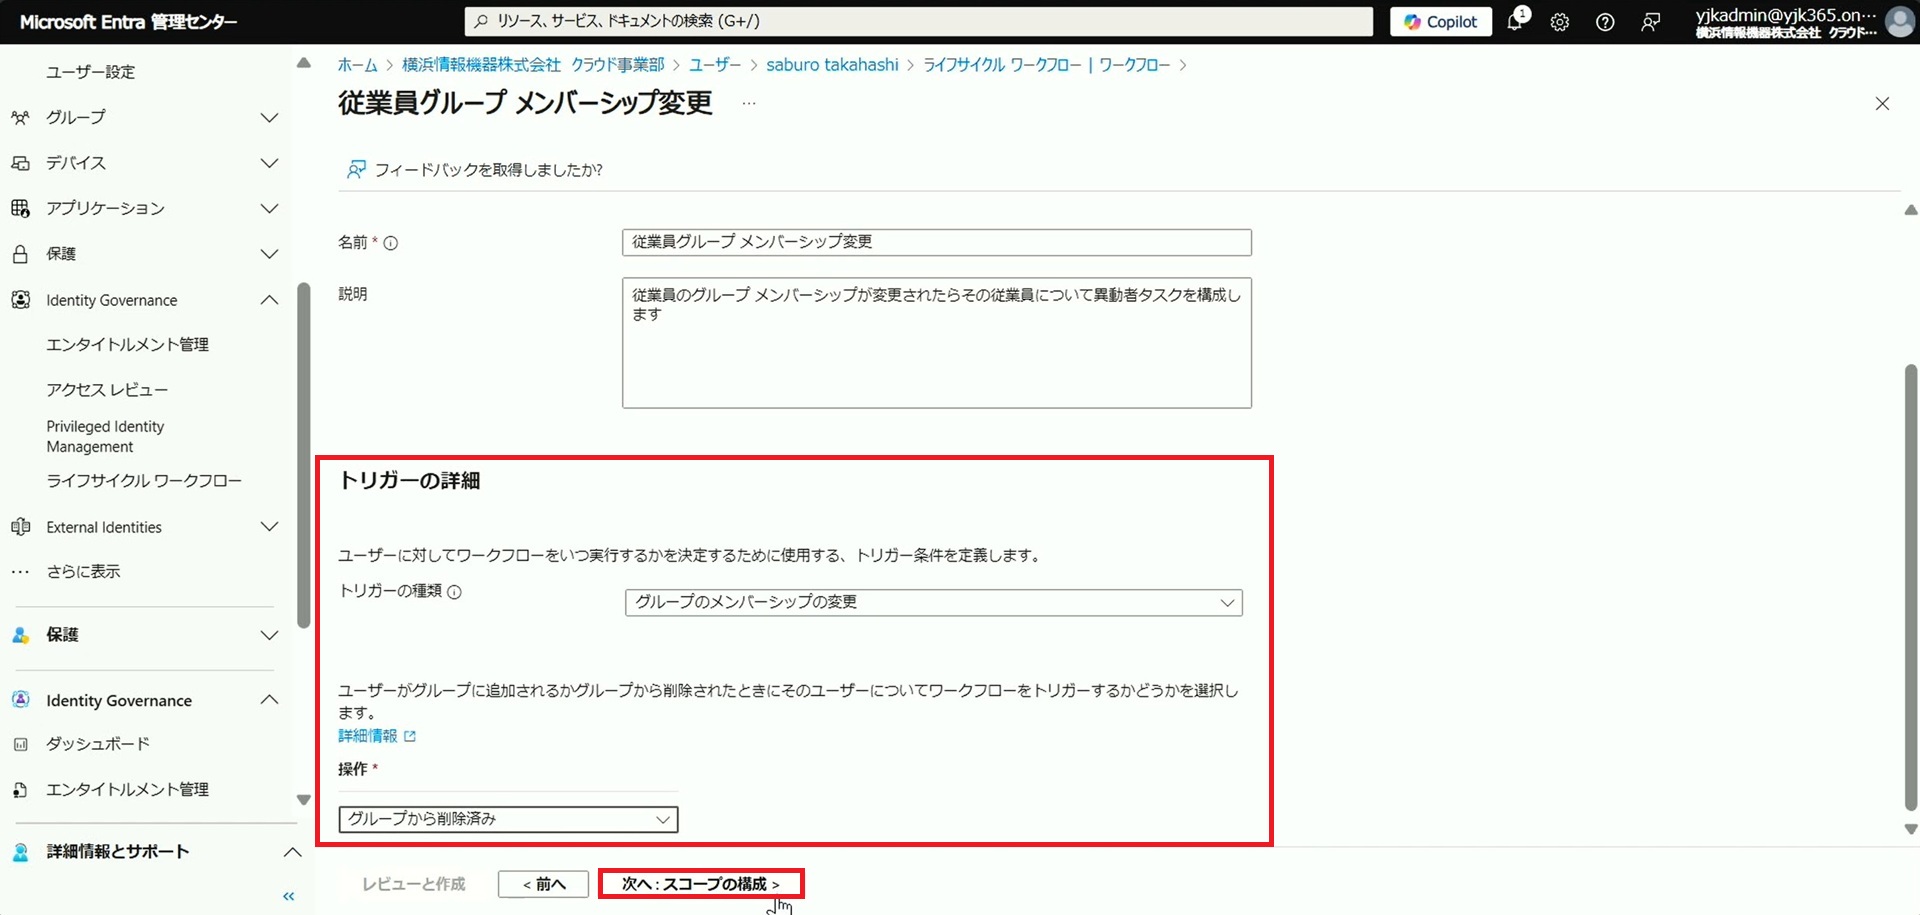
Task: Collapse the sidebar with double-chevron icon
Action: click(289, 896)
